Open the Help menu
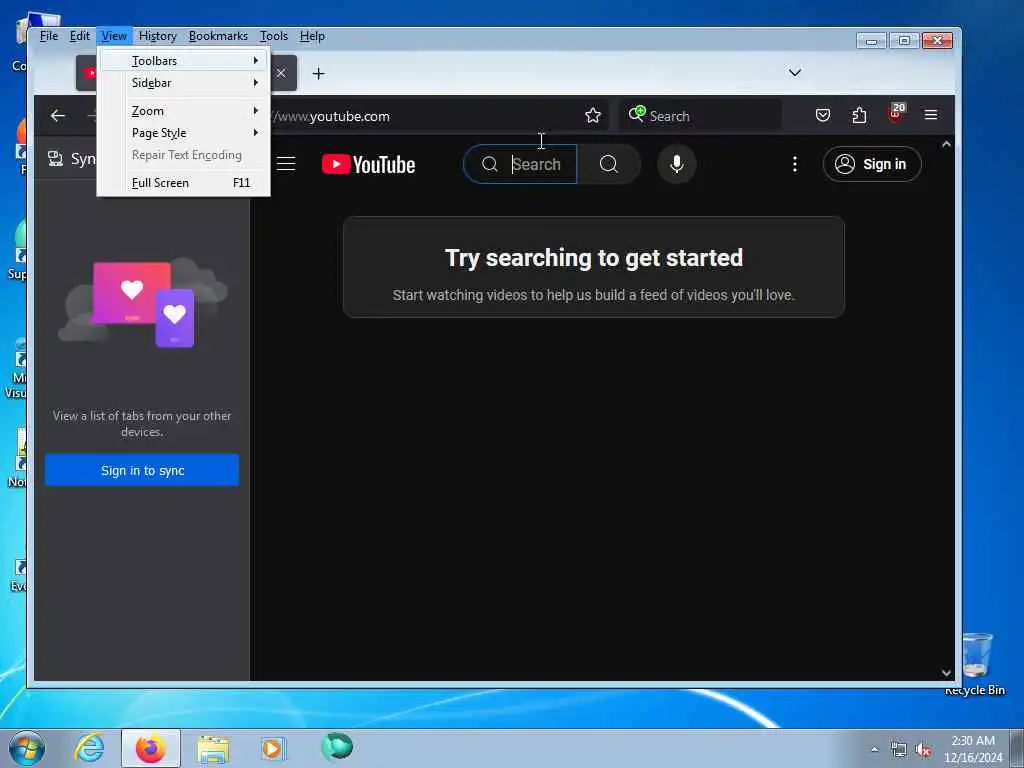 tap(312, 36)
